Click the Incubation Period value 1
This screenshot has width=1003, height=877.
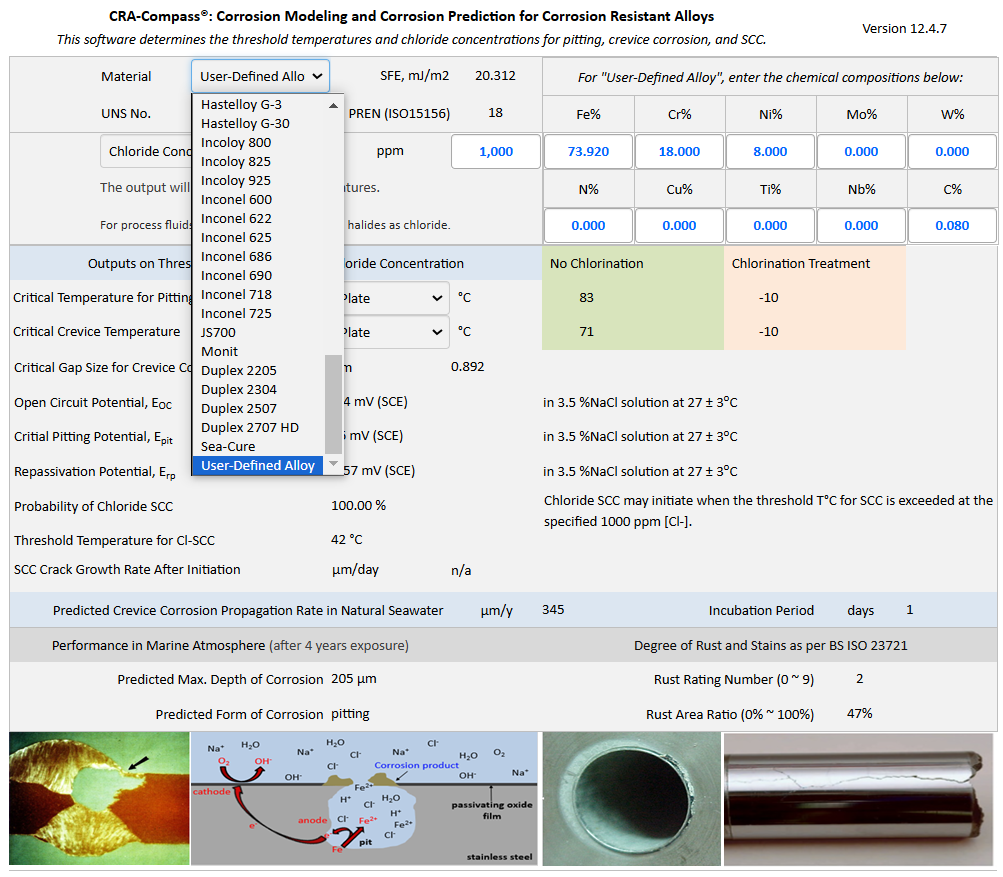910,610
